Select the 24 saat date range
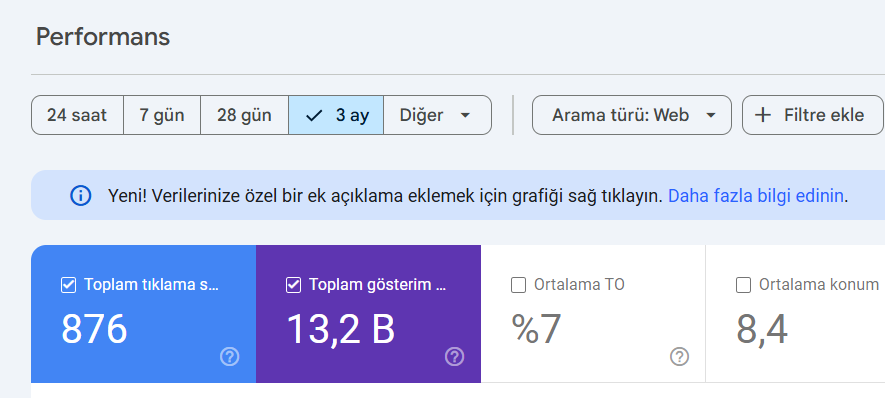This screenshot has height=398, width=885. point(77,115)
